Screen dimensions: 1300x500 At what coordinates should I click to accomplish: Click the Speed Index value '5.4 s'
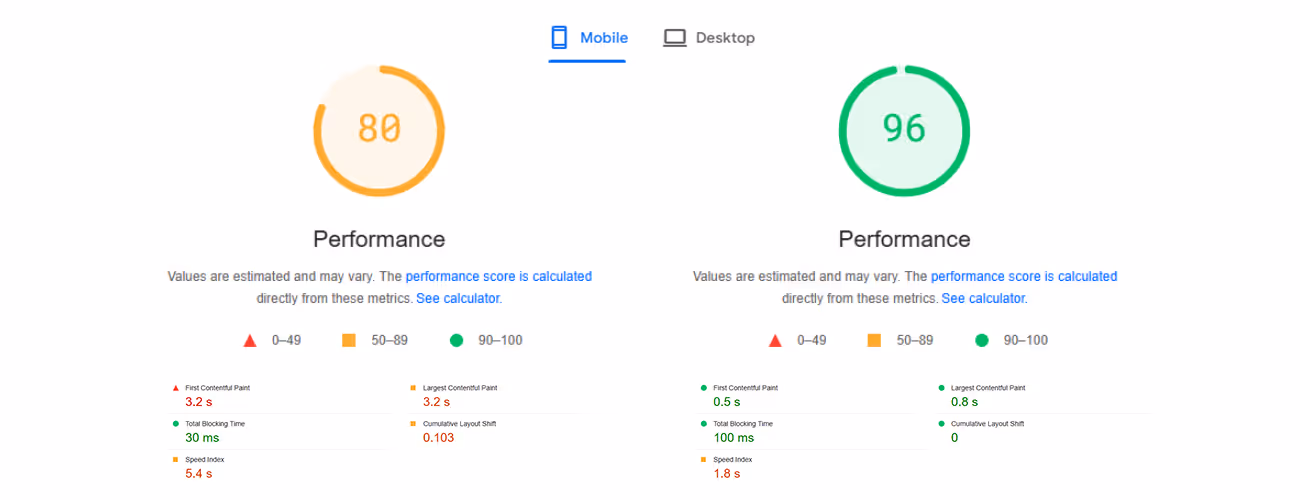pos(199,474)
